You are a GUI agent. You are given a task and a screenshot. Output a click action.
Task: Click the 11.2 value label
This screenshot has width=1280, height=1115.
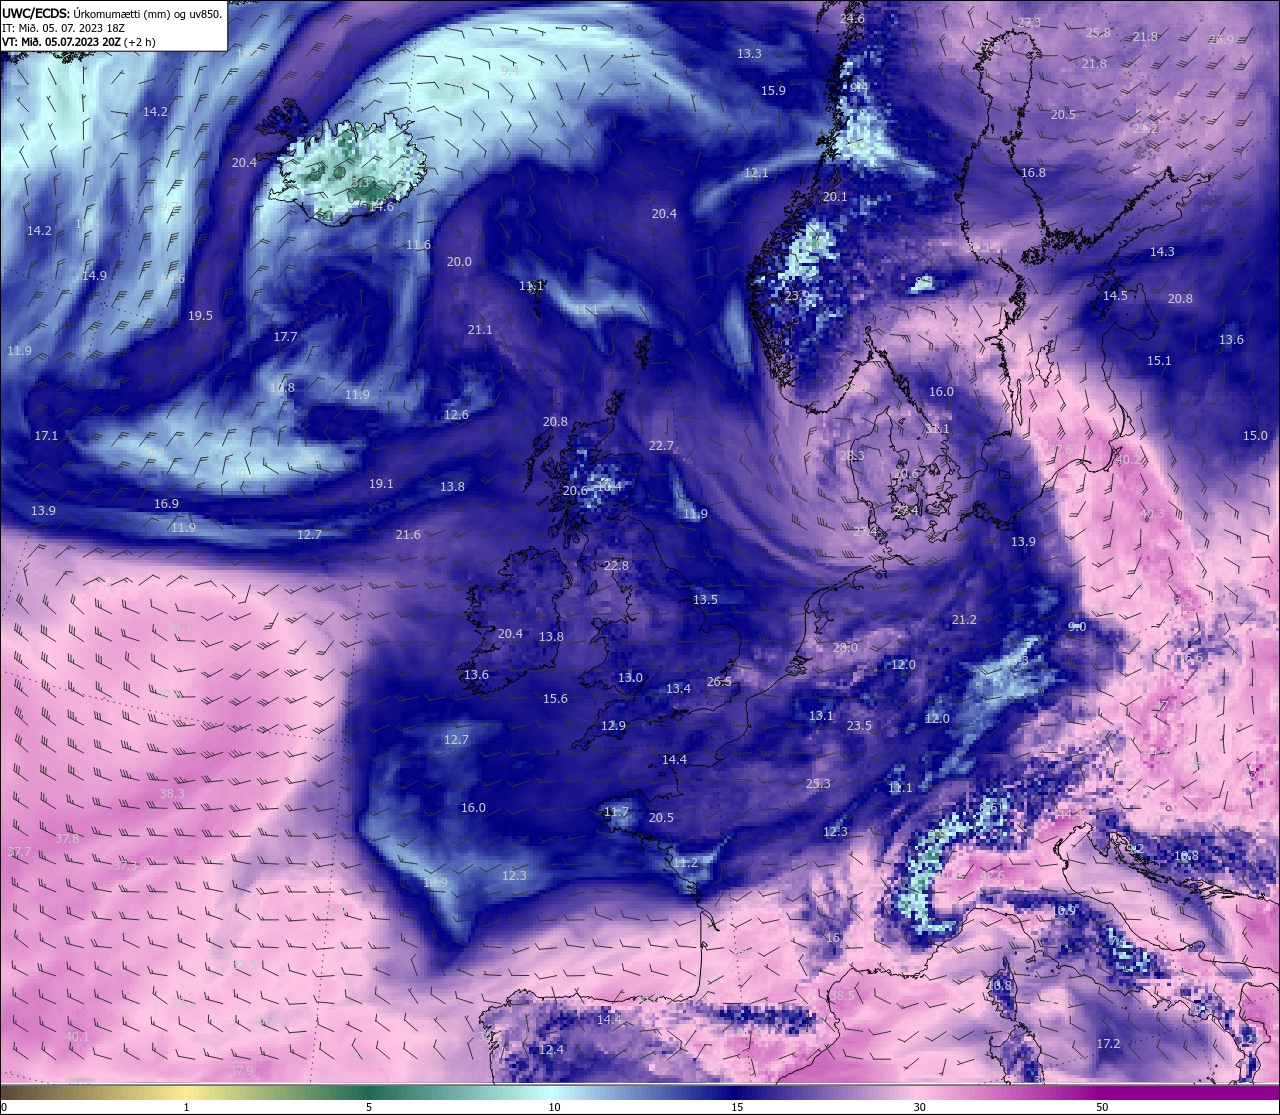pyautogui.click(x=685, y=862)
